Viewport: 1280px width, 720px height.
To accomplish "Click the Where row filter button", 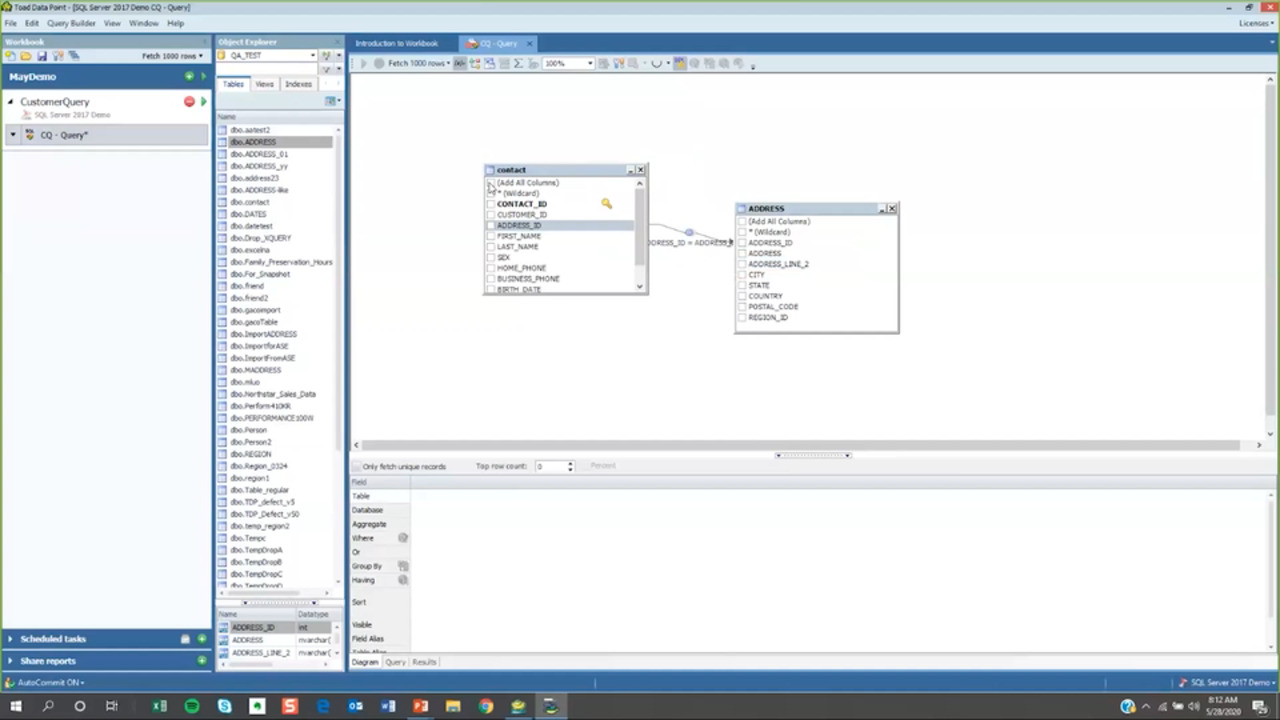I will click(403, 538).
